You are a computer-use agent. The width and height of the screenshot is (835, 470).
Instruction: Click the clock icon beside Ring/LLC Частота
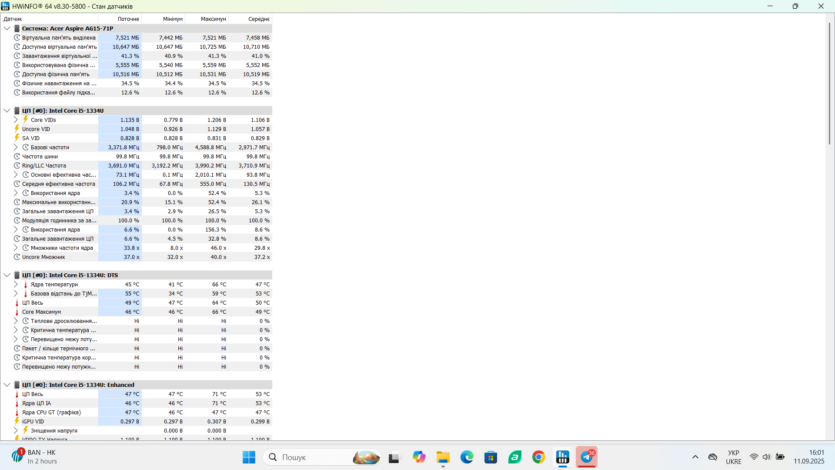pyautogui.click(x=17, y=166)
